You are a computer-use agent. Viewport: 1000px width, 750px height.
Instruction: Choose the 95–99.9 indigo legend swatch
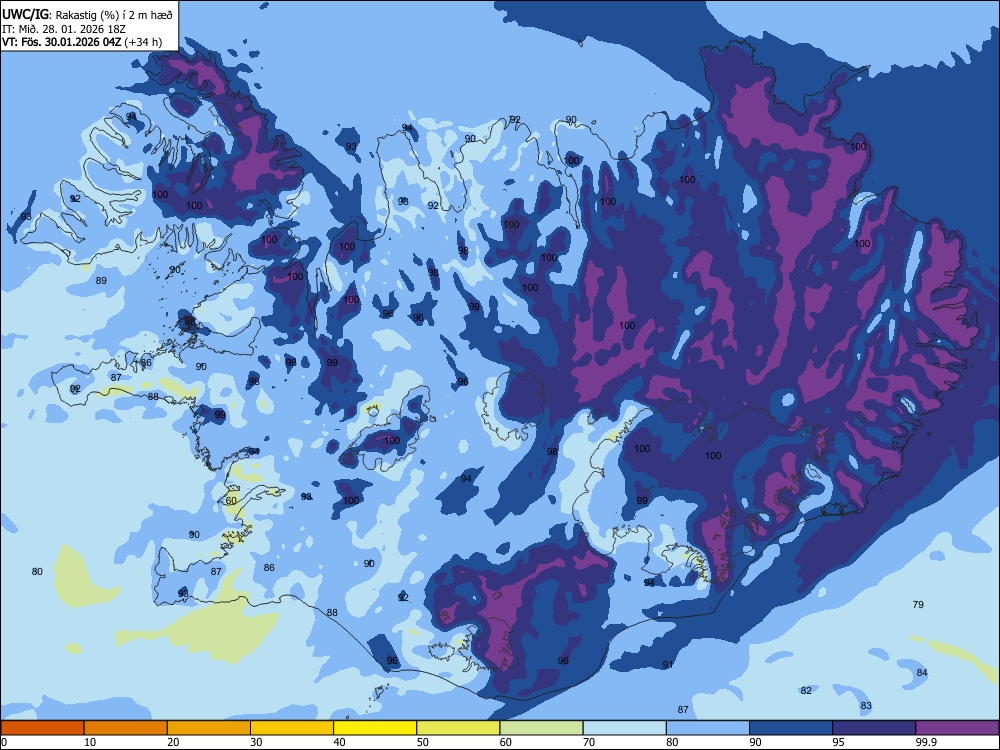874,728
